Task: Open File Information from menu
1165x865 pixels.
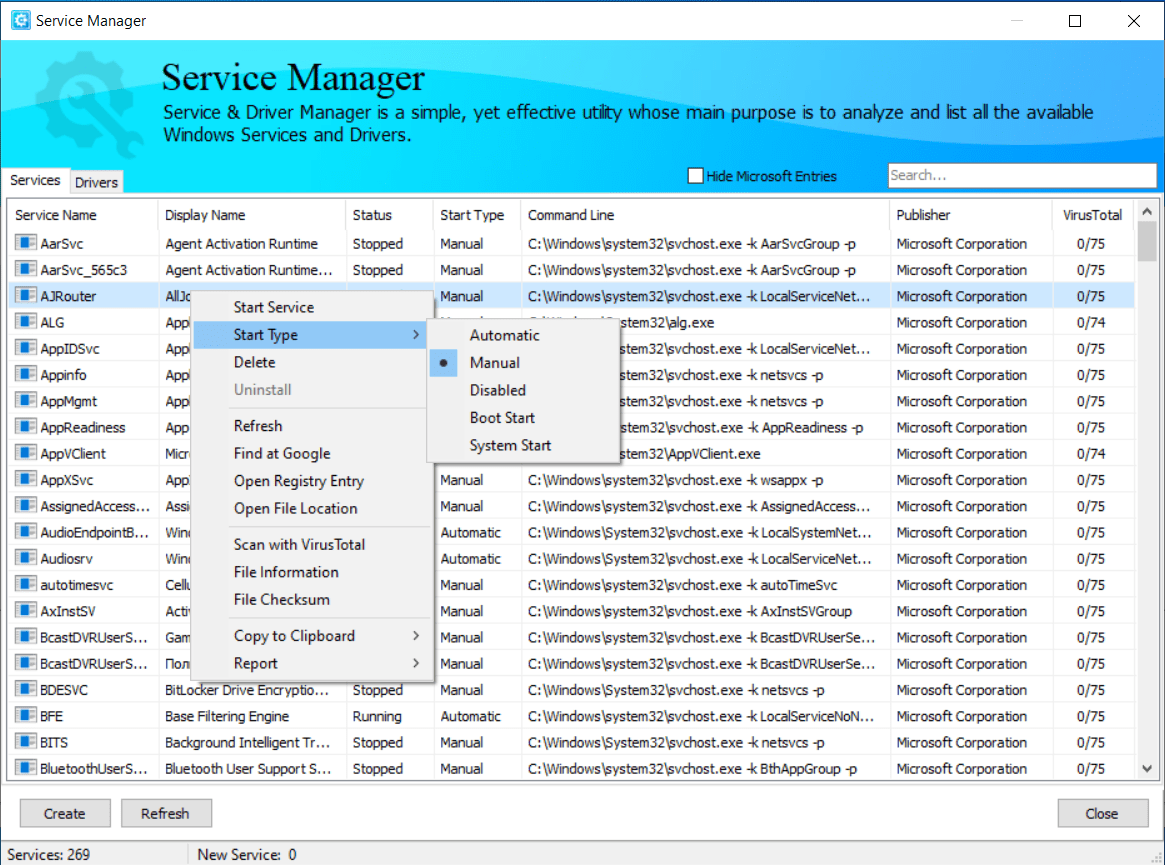Action: click(311, 572)
